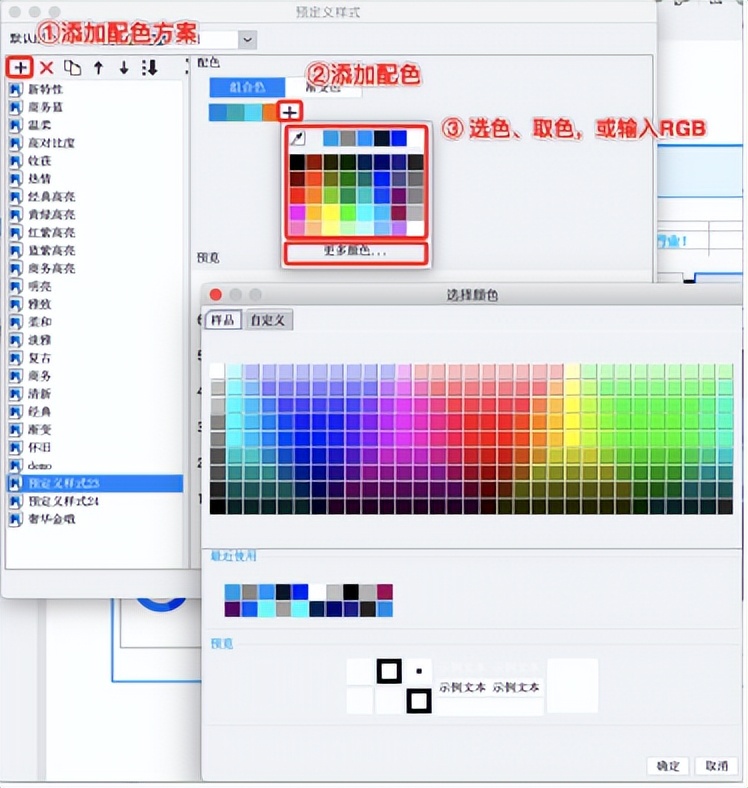Viewport: 748px width, 788px height.
Task: Choose the crimson swatch ending the first recent row
Action: point(385,592)
